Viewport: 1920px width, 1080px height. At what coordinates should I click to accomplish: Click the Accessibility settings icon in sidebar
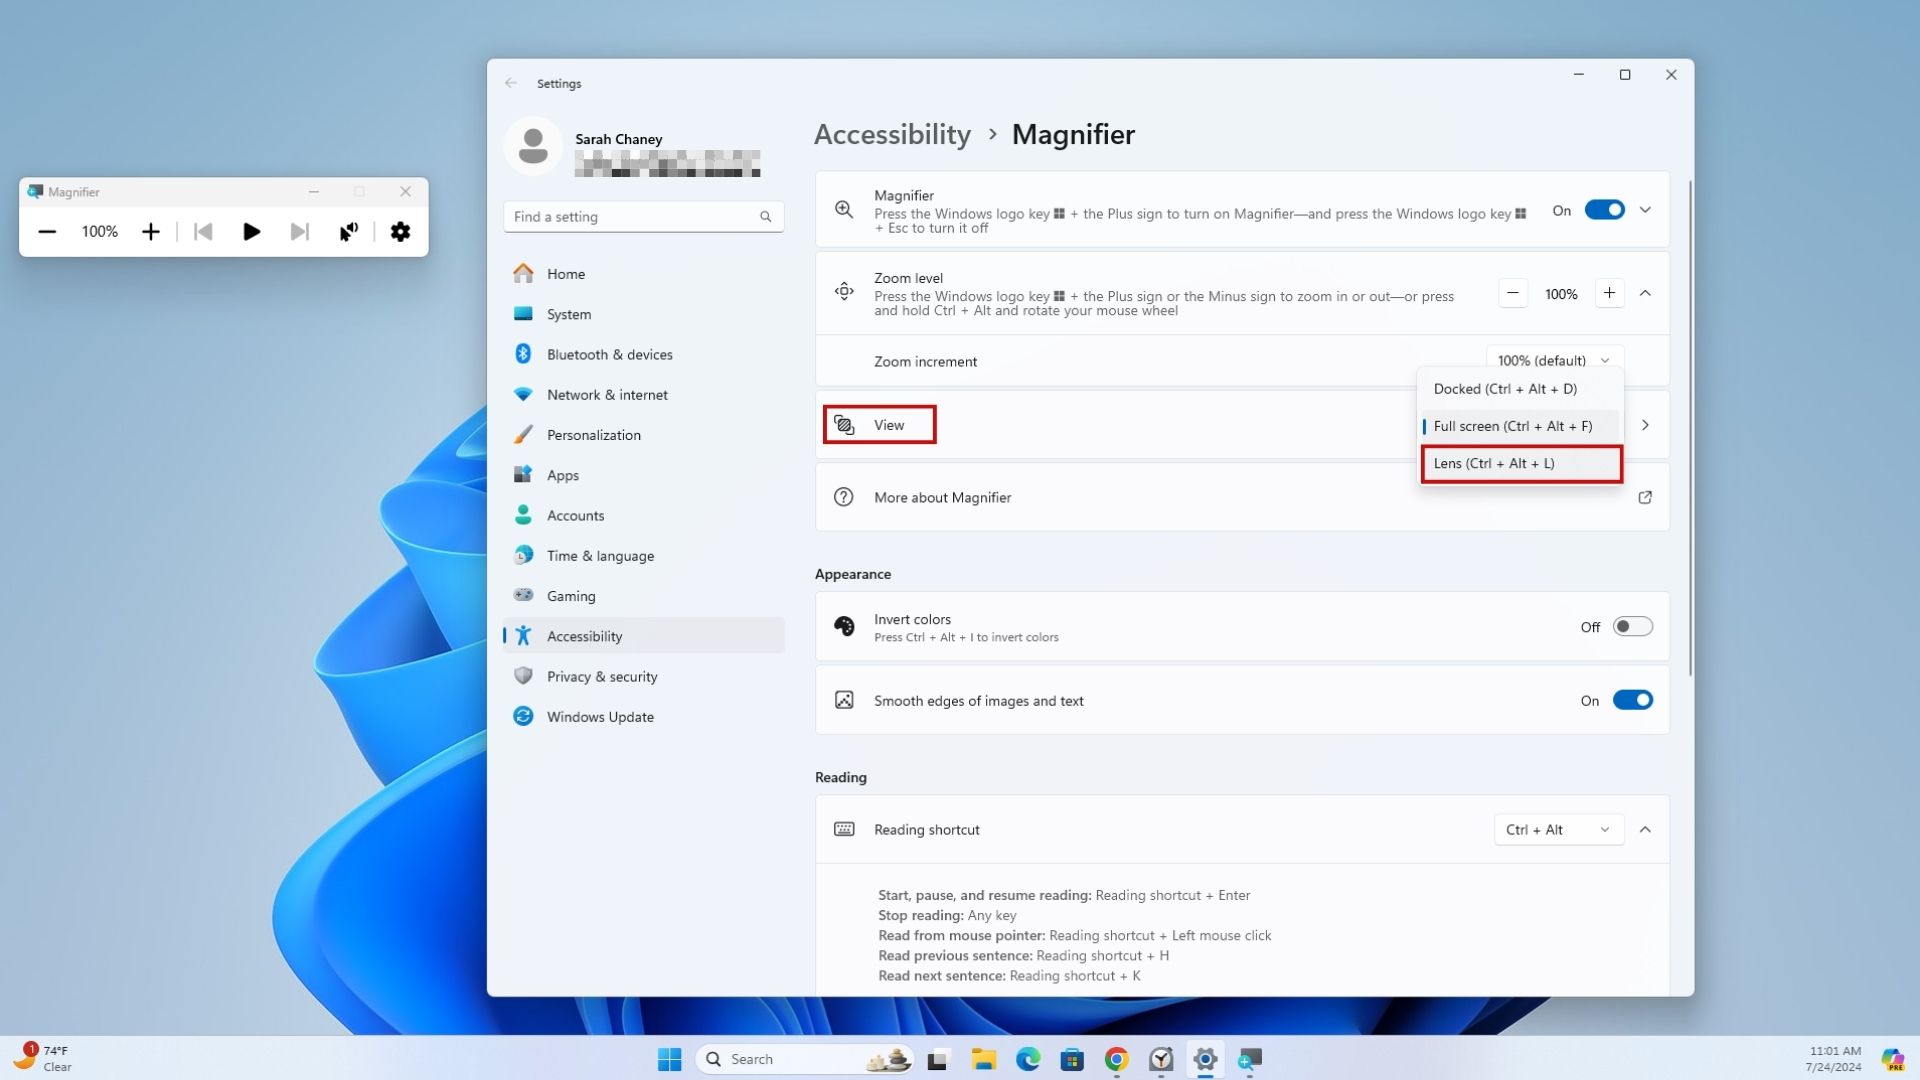click(524, 636)
